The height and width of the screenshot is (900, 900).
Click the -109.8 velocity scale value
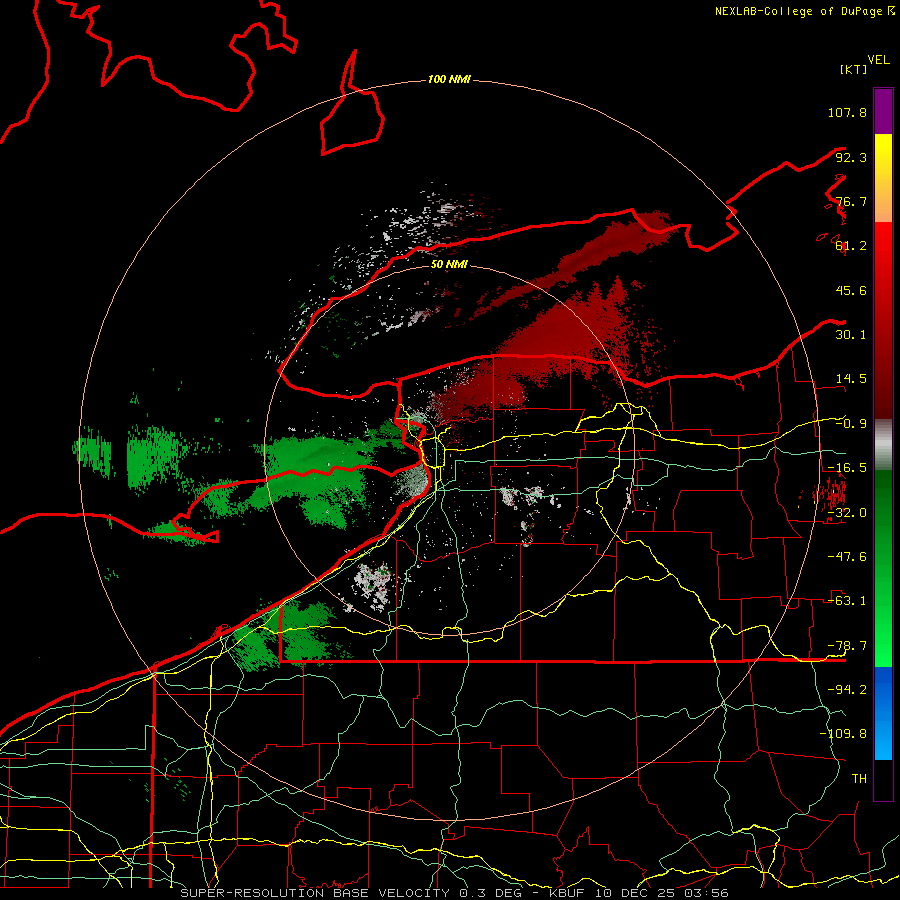[x=844, y=734]
